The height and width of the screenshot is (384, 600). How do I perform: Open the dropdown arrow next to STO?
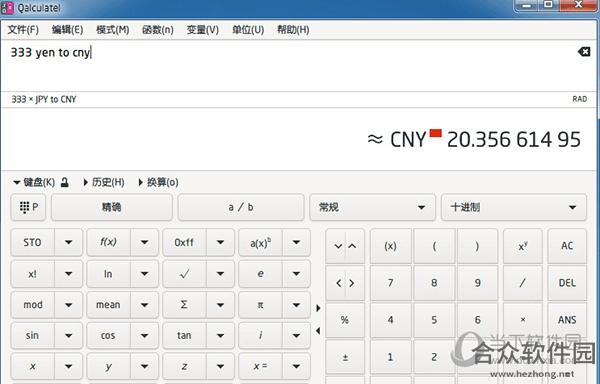pos(68,242)
